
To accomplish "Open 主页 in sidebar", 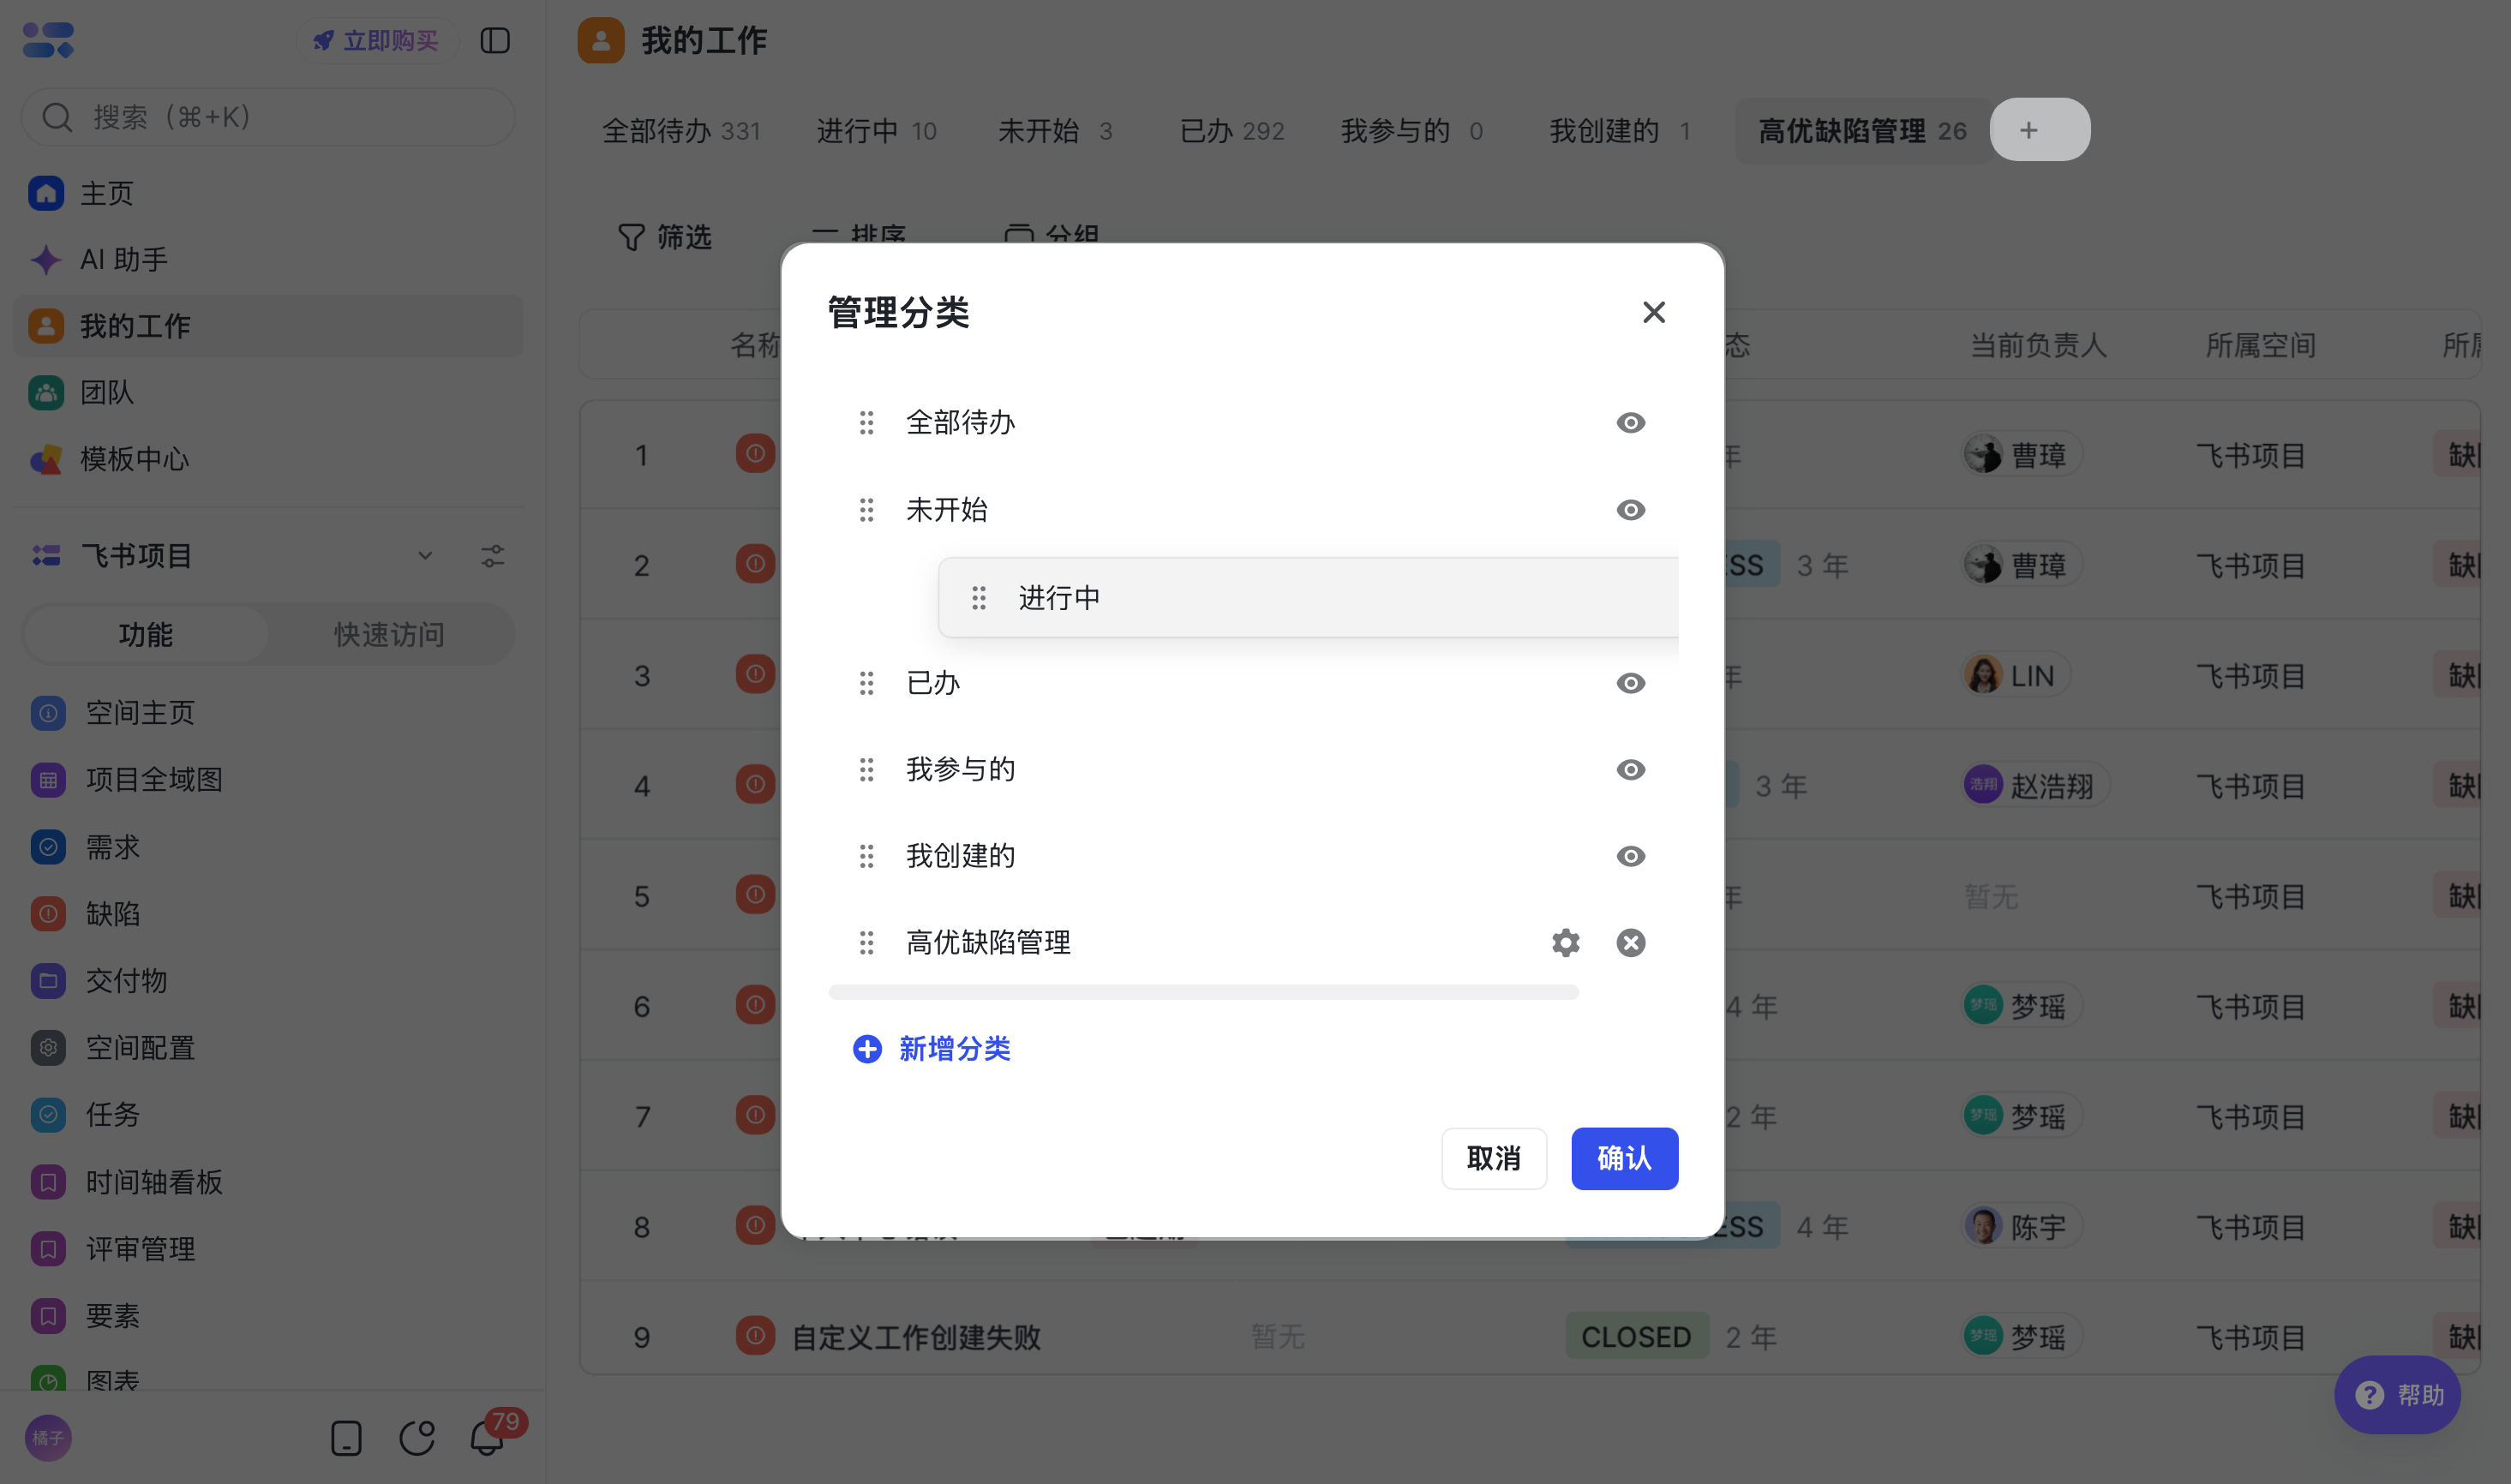I will 268,193.
